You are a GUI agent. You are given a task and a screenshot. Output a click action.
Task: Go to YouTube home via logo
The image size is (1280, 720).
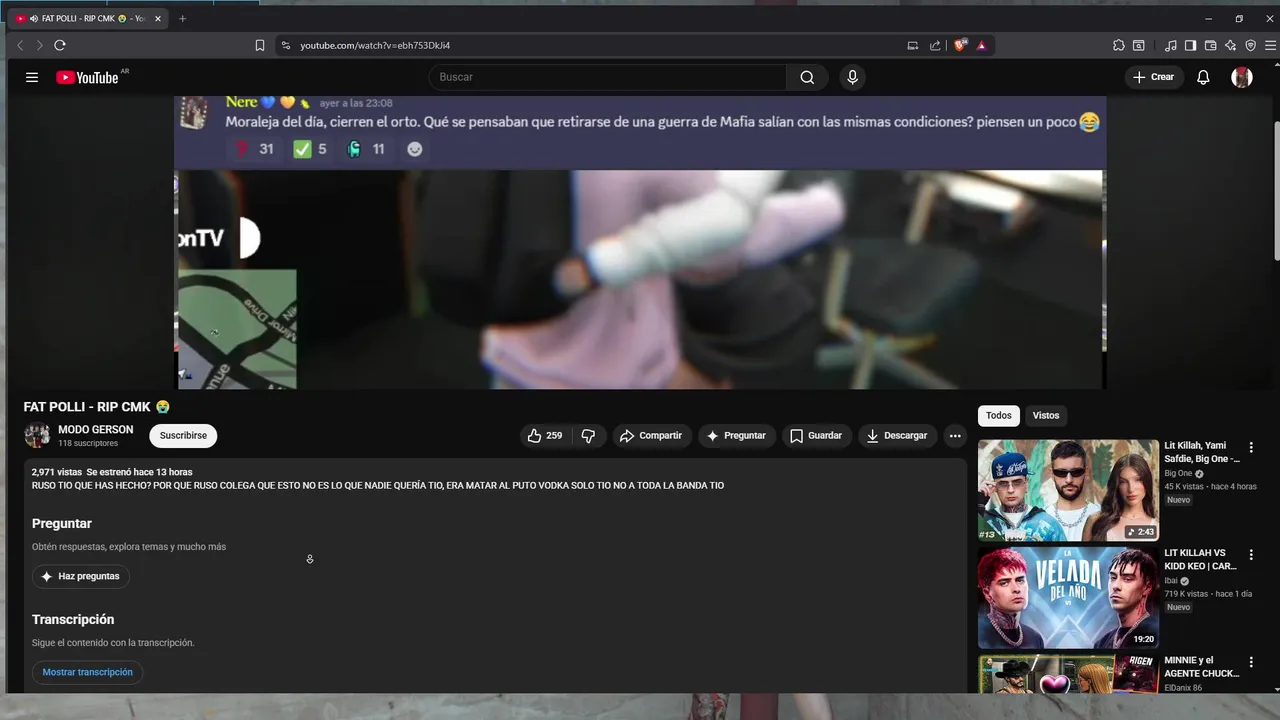coord(87,77)
